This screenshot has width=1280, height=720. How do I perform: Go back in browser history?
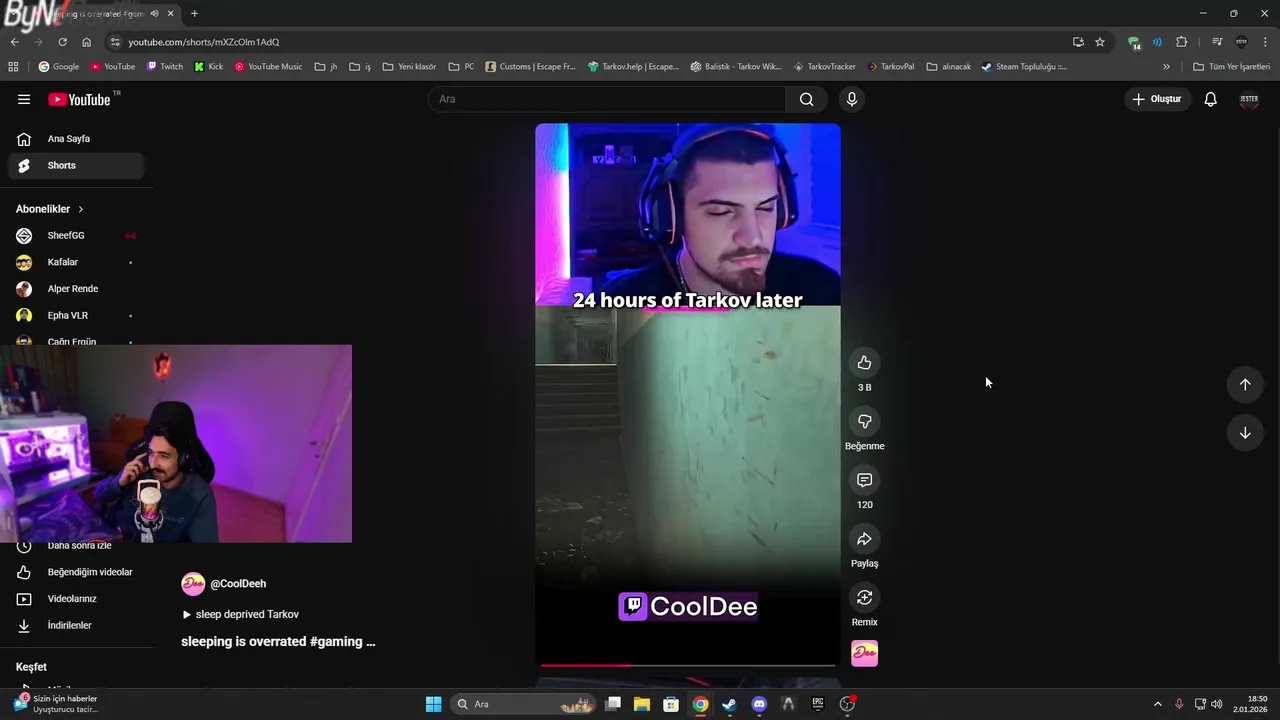[14, 42]
